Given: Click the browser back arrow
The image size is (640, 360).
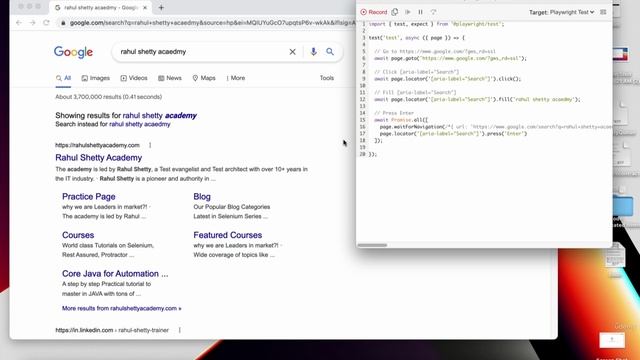Looking at the screenshot, I should (19, 23).
